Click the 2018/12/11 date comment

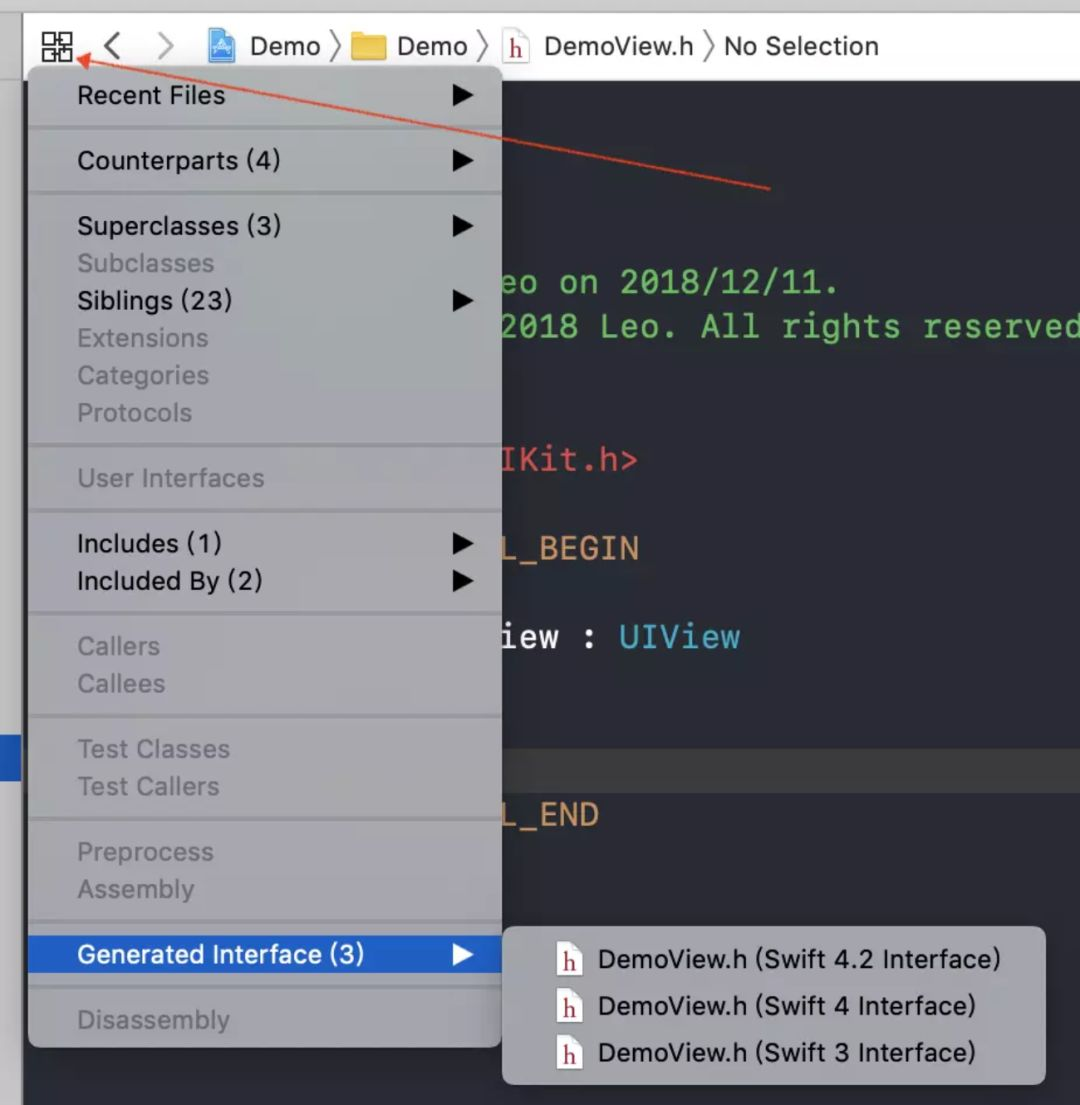728,283
